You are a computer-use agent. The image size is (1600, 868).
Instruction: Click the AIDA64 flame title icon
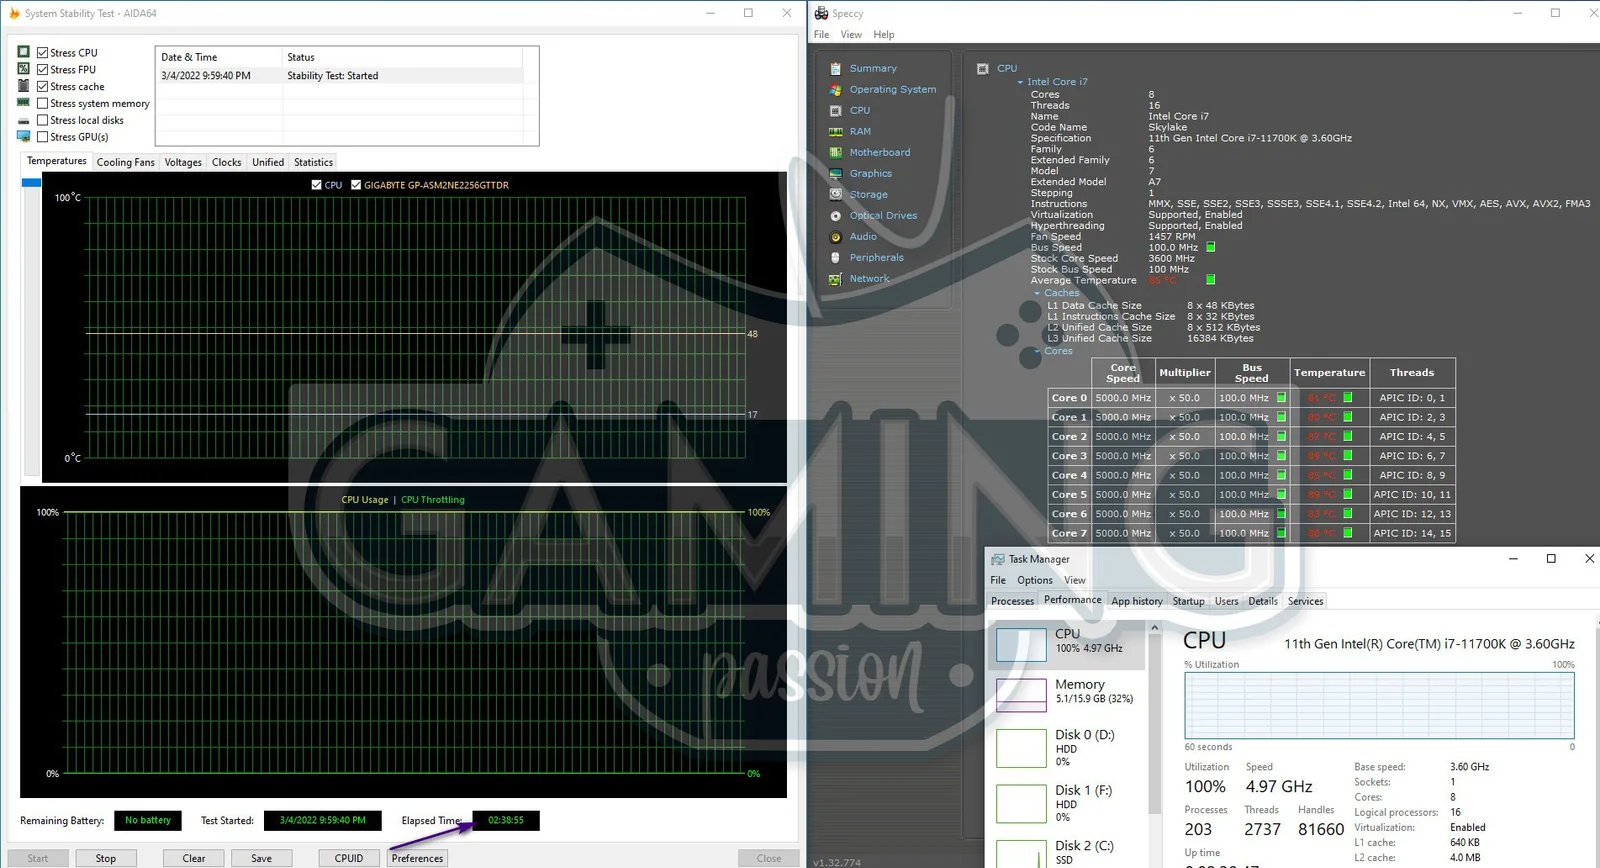point(14,13)
